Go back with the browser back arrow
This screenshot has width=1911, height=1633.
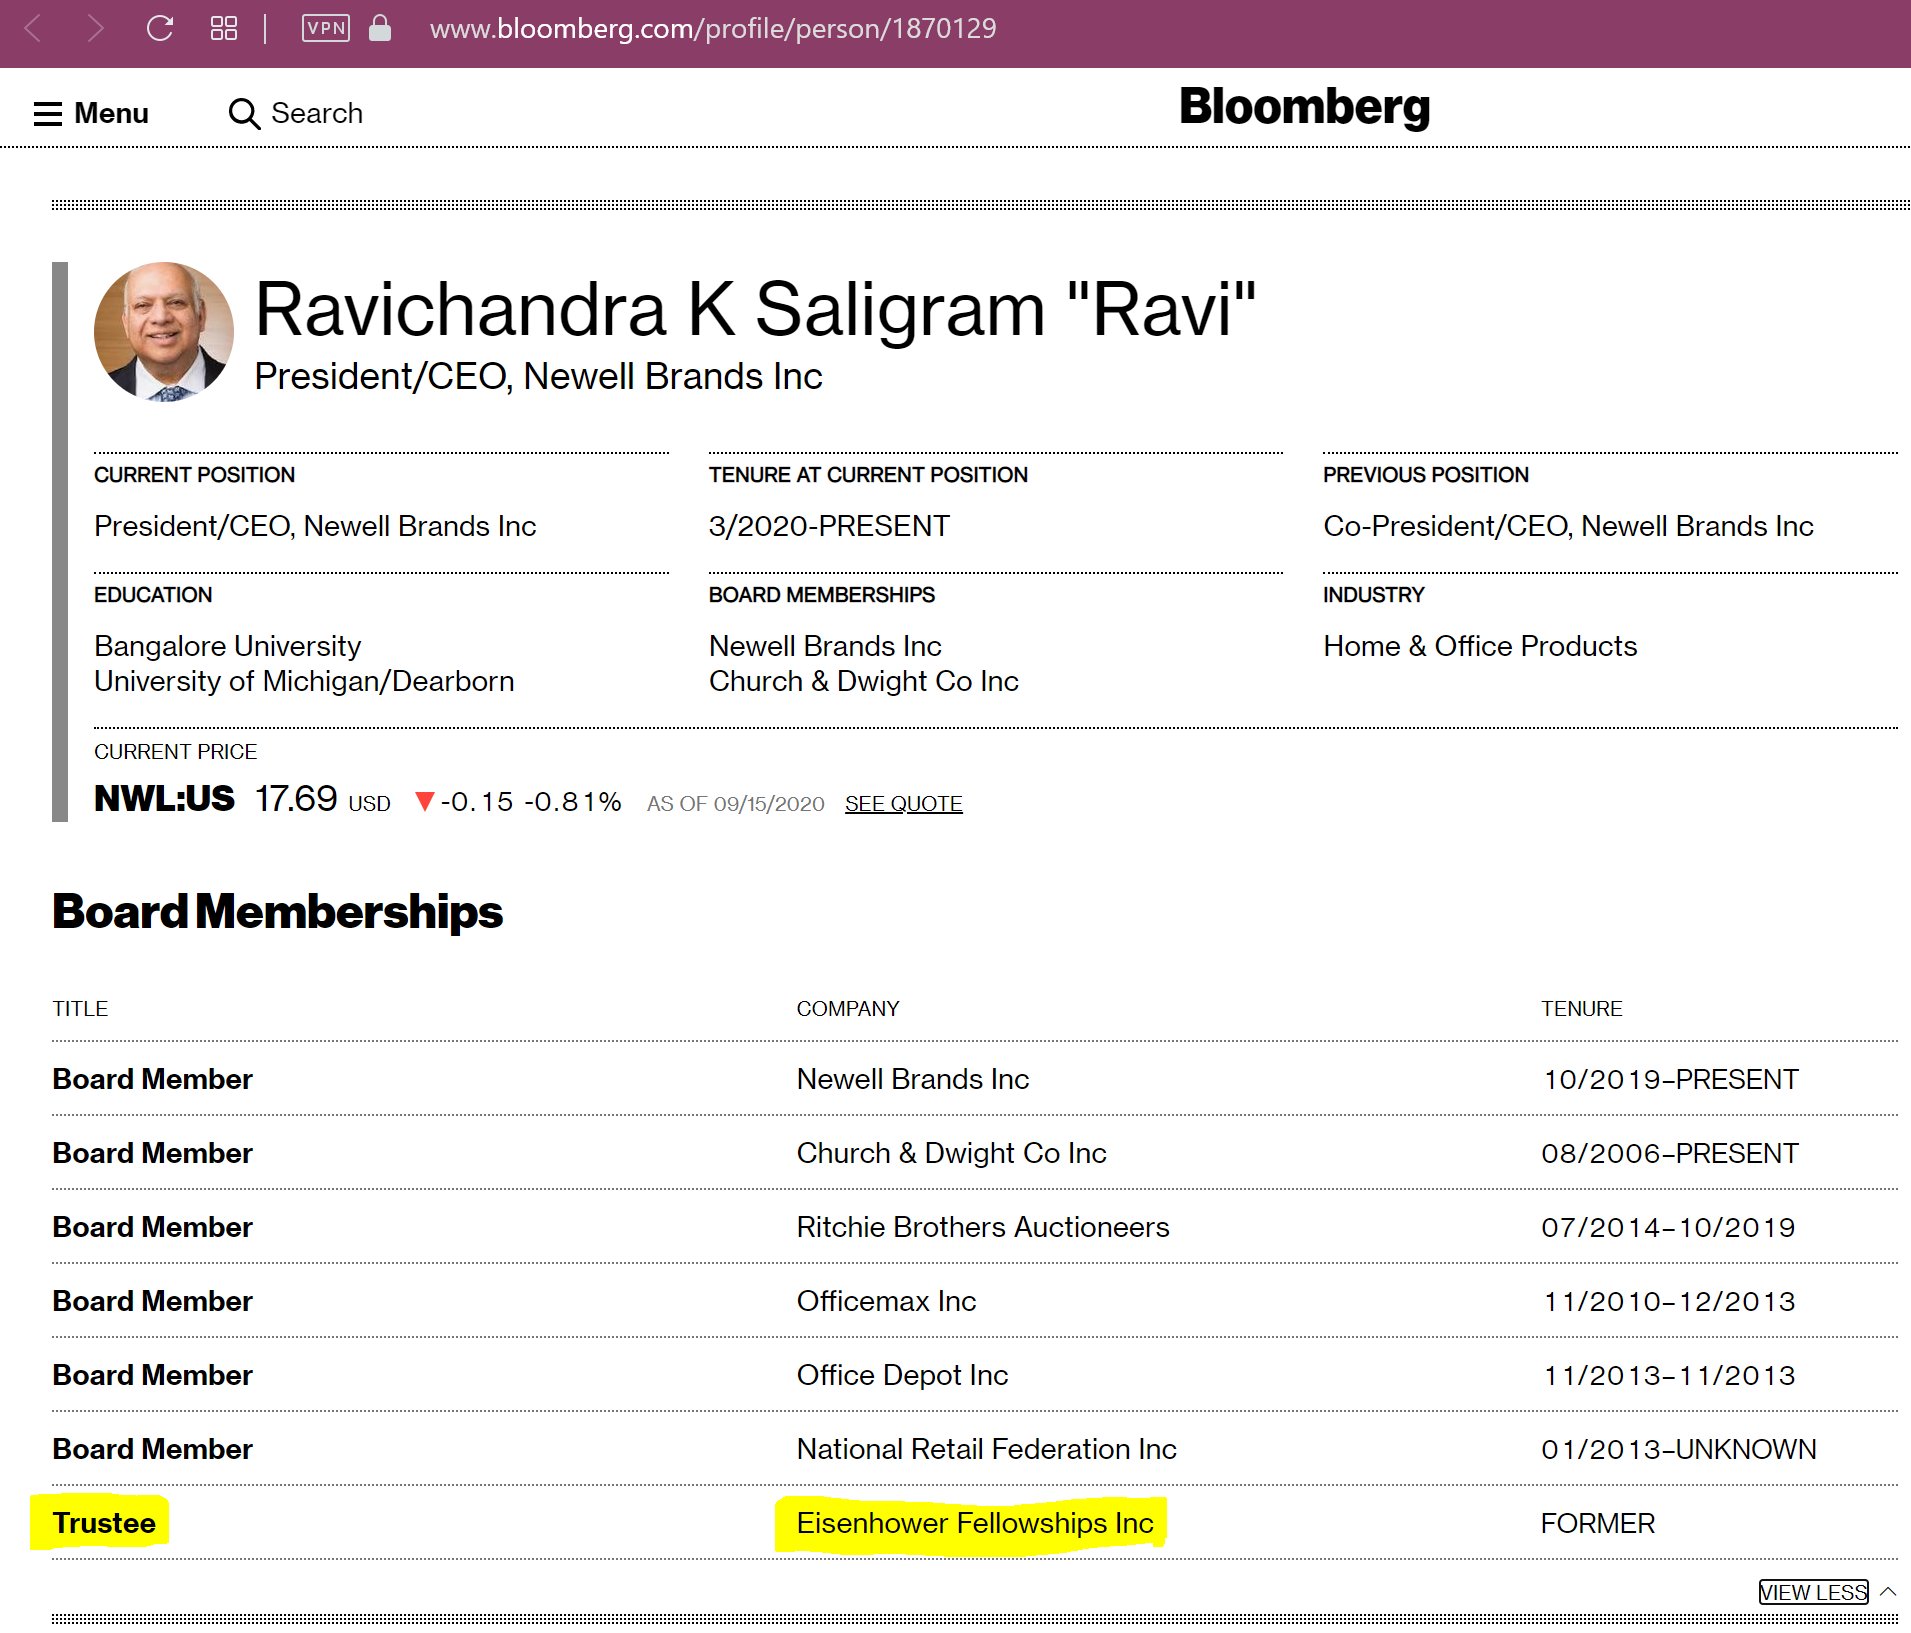33,28
